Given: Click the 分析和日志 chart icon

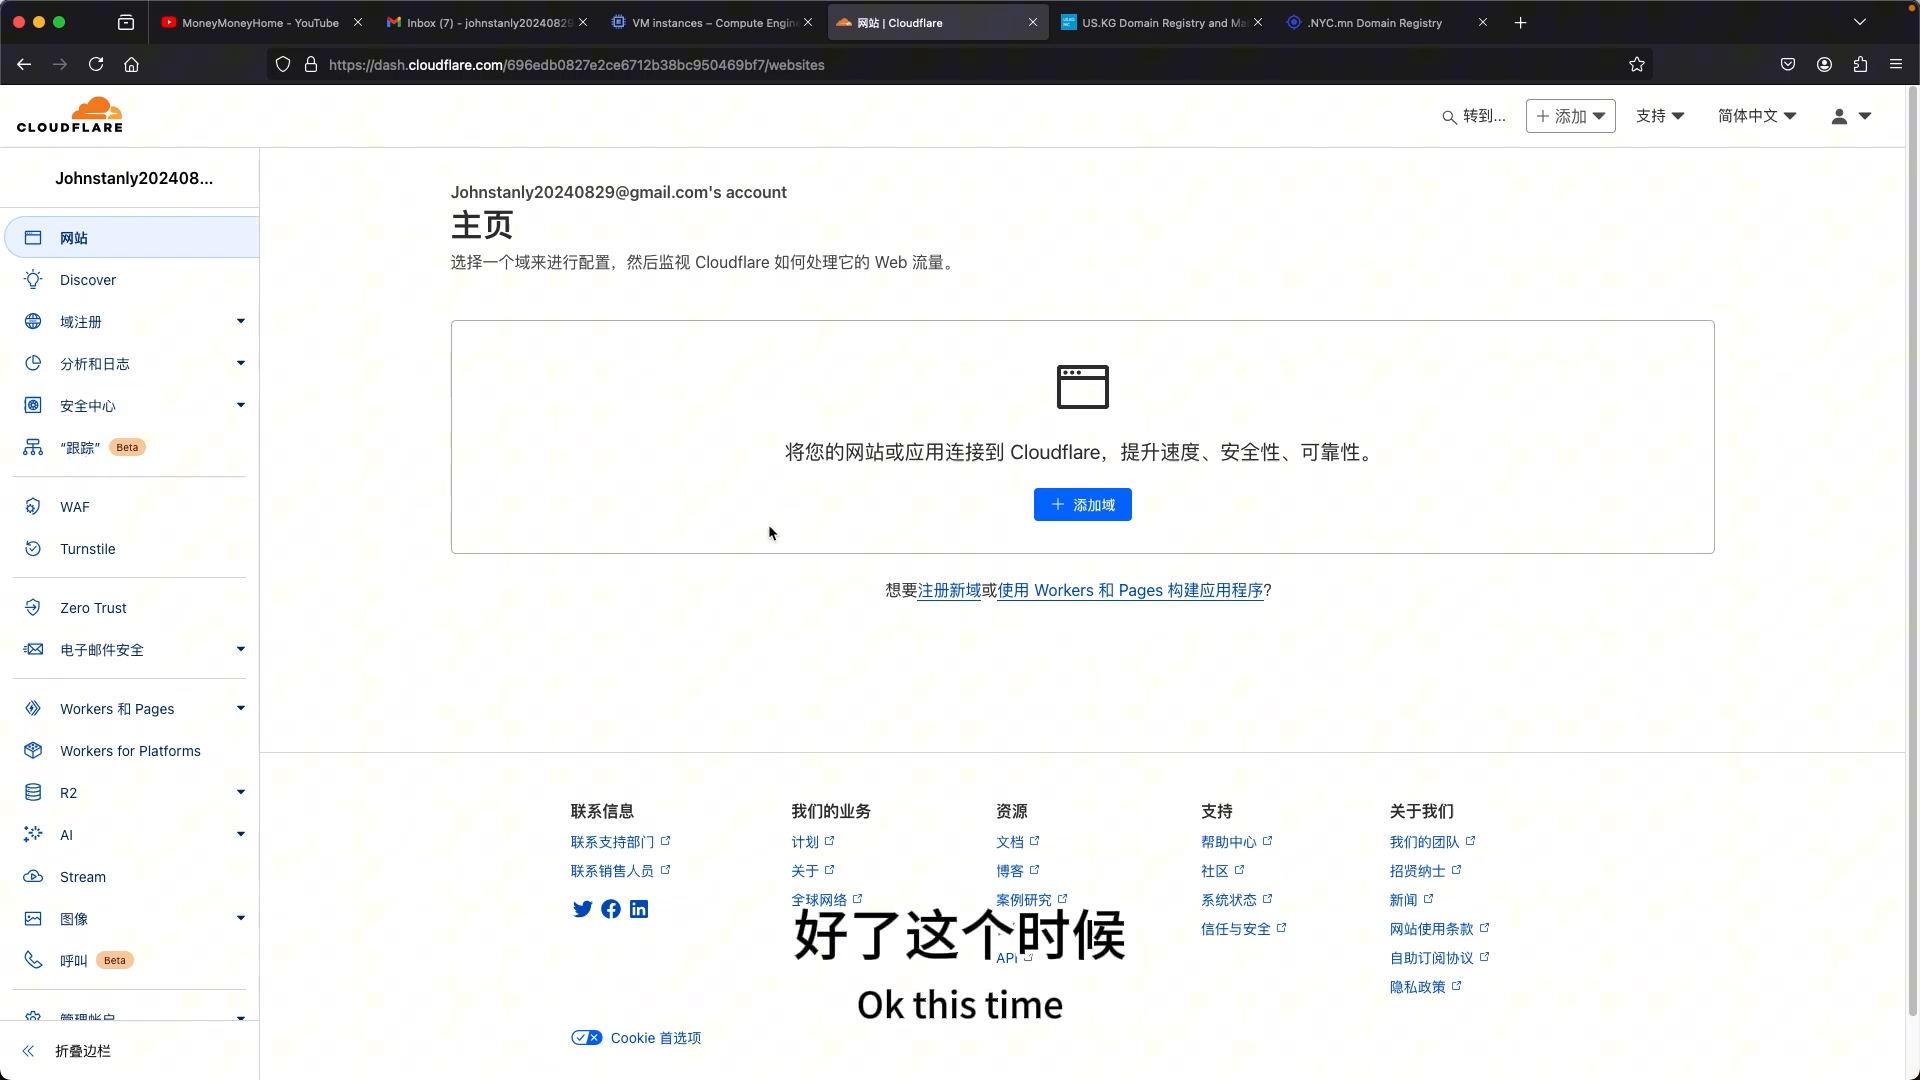Looking at the screenshot, I should click(x=33, y=364).
